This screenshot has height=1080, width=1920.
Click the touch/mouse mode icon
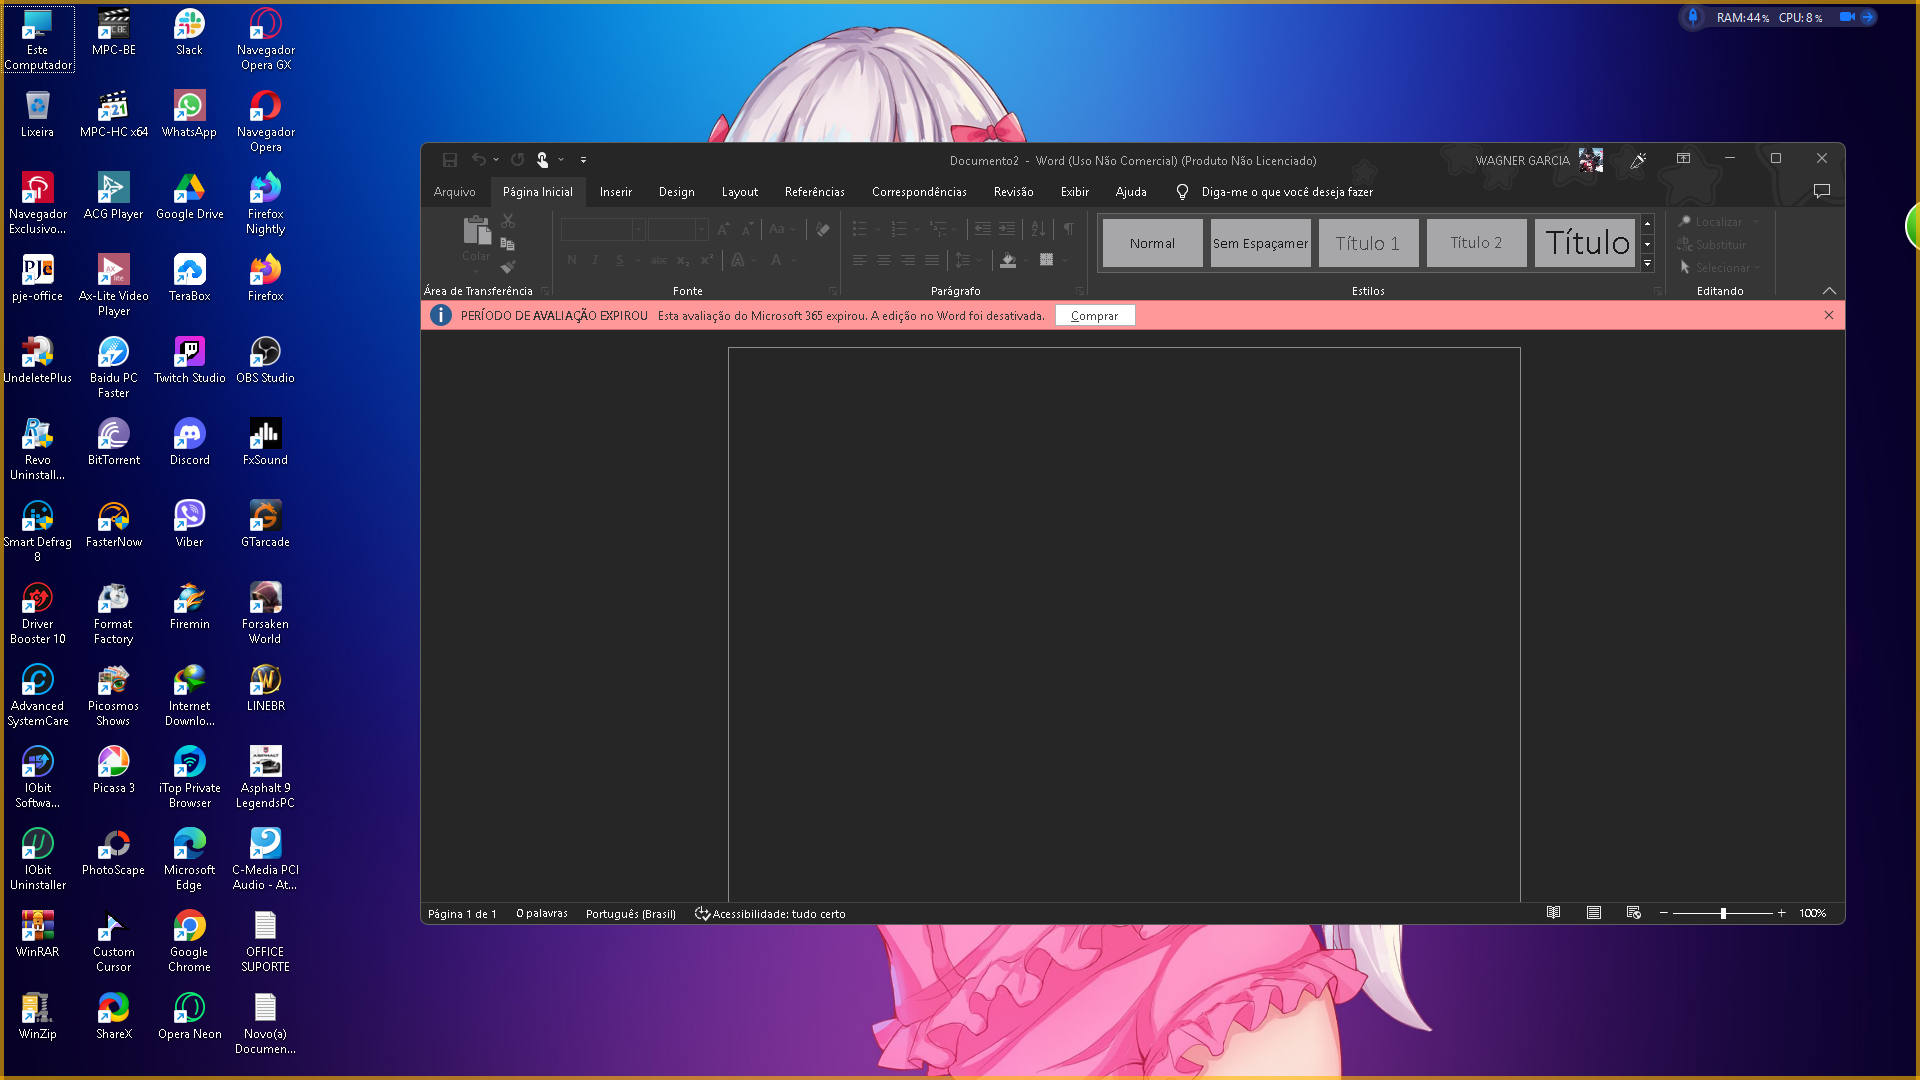coord(542,160)
